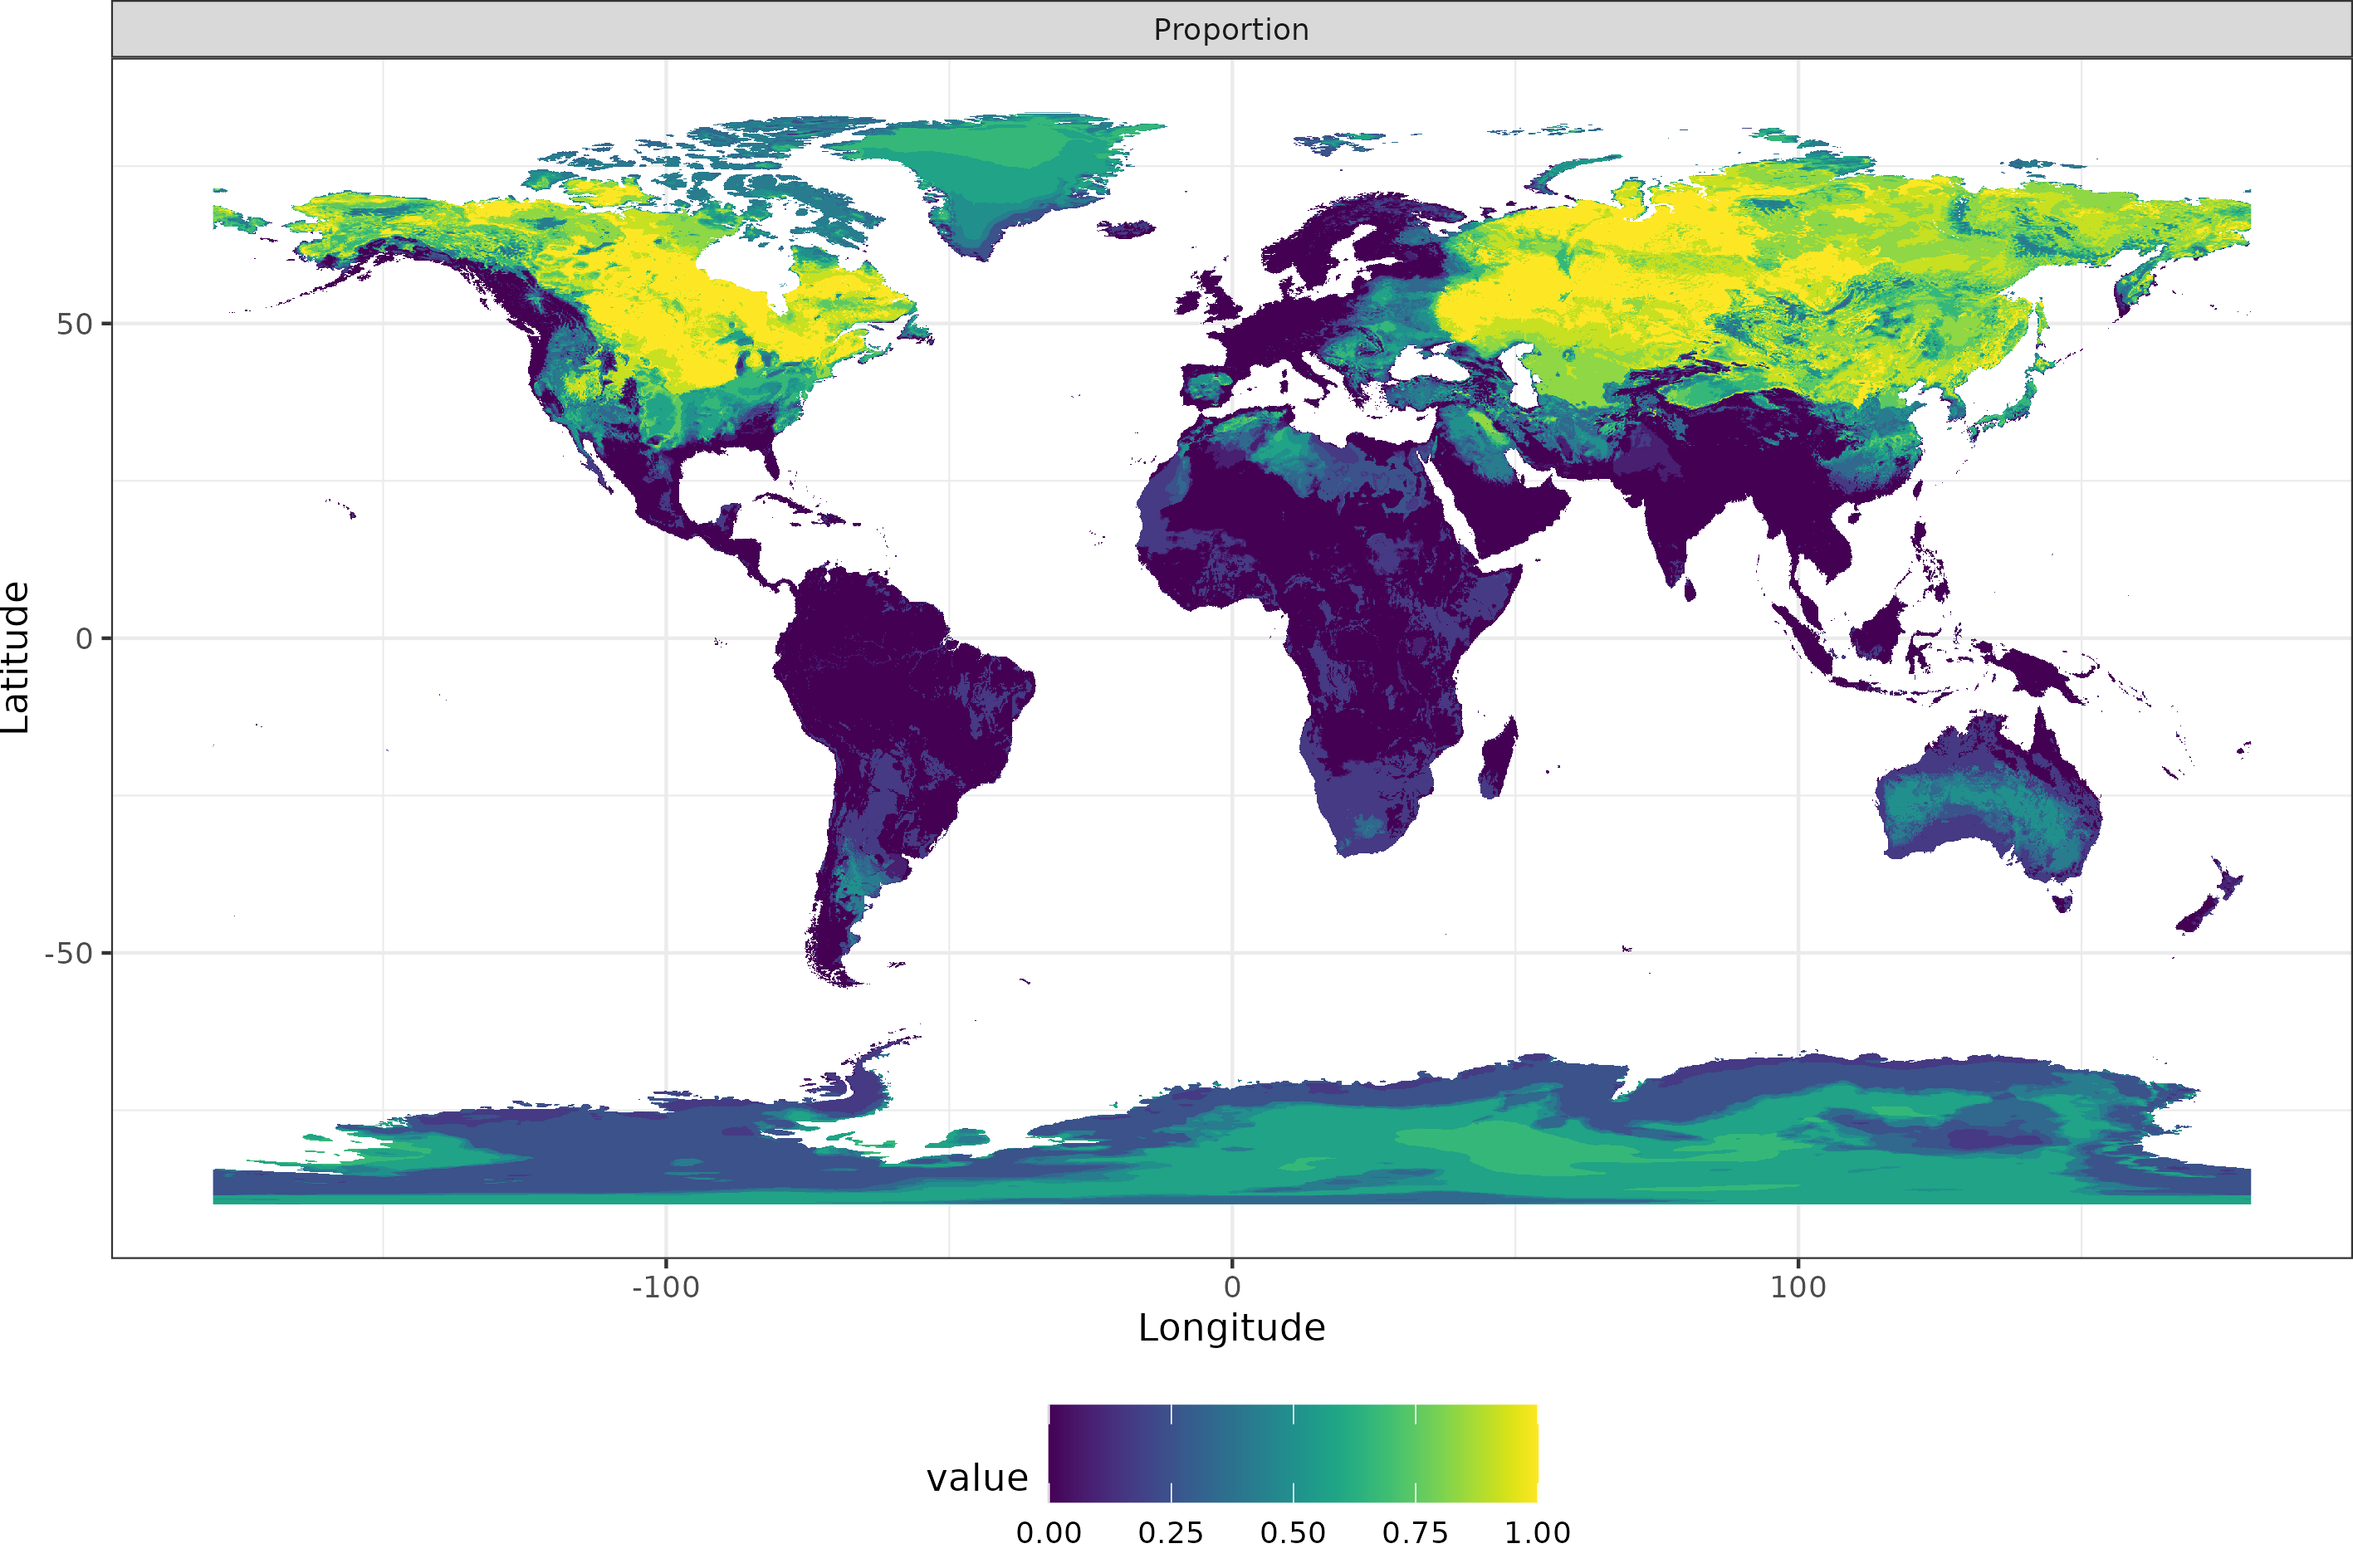
Task: Click the 0 longitude tick label
Action: [1232, 1287]
